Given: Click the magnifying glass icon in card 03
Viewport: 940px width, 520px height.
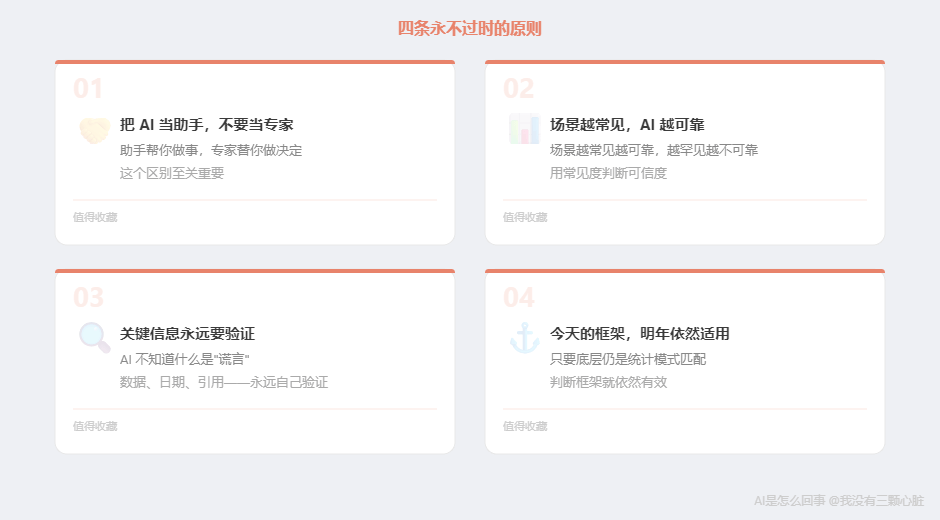Looking at the screenshot, I should [x=94, y=338].
